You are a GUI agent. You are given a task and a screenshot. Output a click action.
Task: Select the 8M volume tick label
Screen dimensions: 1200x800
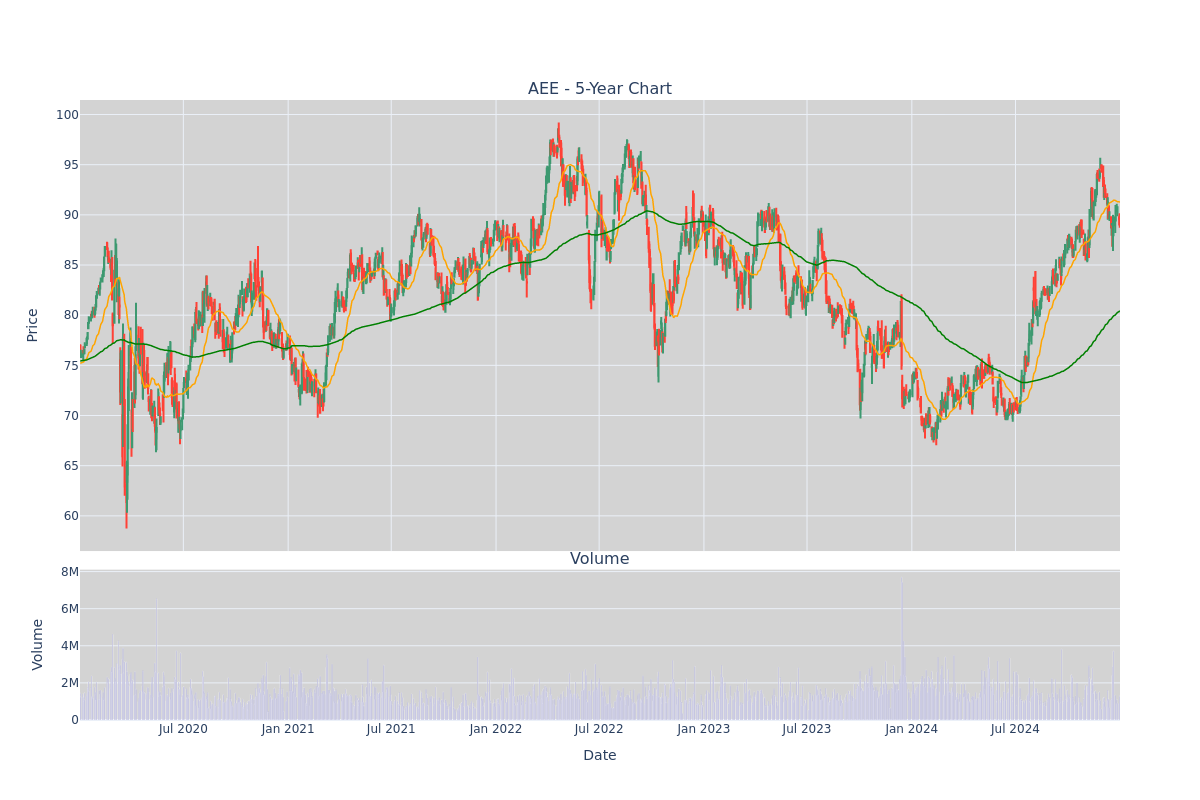pos(70,572)
